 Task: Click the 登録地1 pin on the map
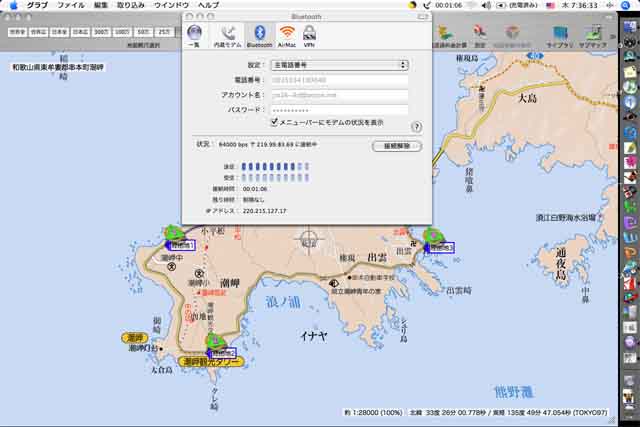[174, 233]
